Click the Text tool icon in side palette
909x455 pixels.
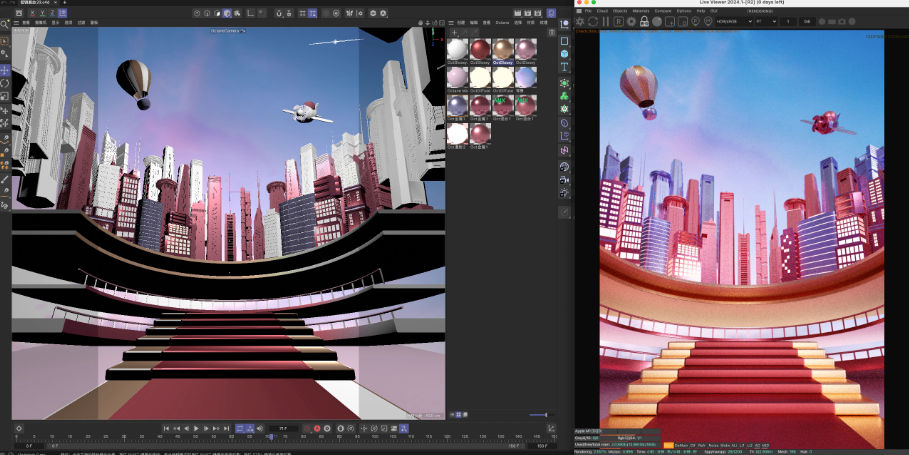564,68
